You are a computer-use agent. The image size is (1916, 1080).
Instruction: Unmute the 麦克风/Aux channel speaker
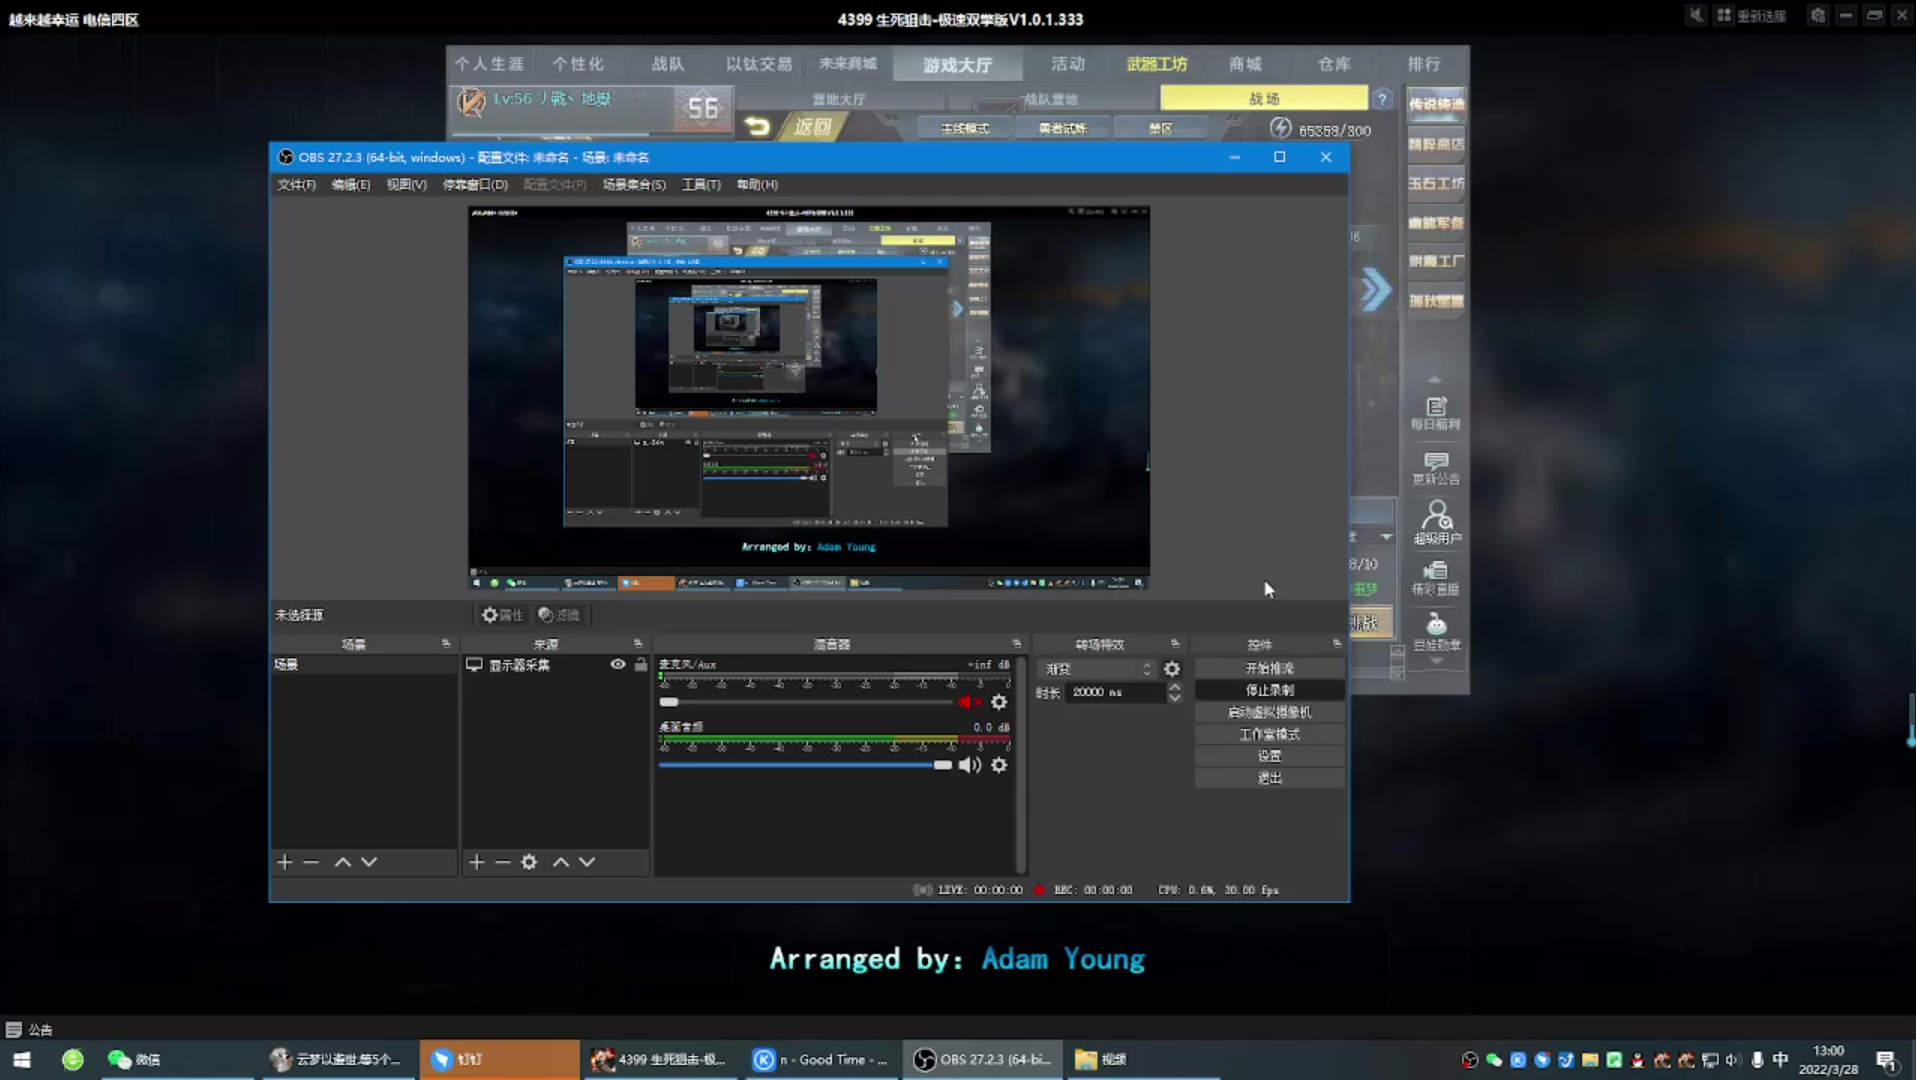tap(969, 702)
